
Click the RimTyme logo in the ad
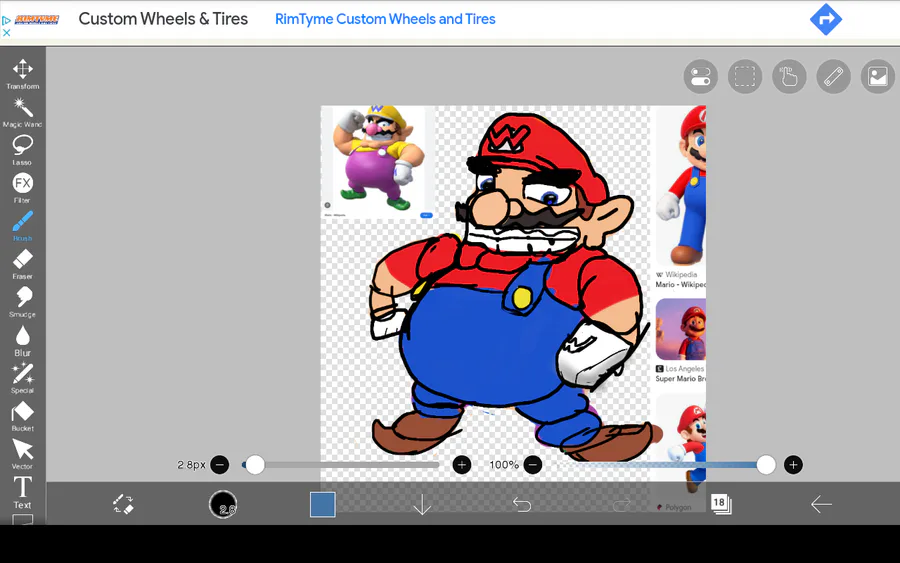pos(37,20)
